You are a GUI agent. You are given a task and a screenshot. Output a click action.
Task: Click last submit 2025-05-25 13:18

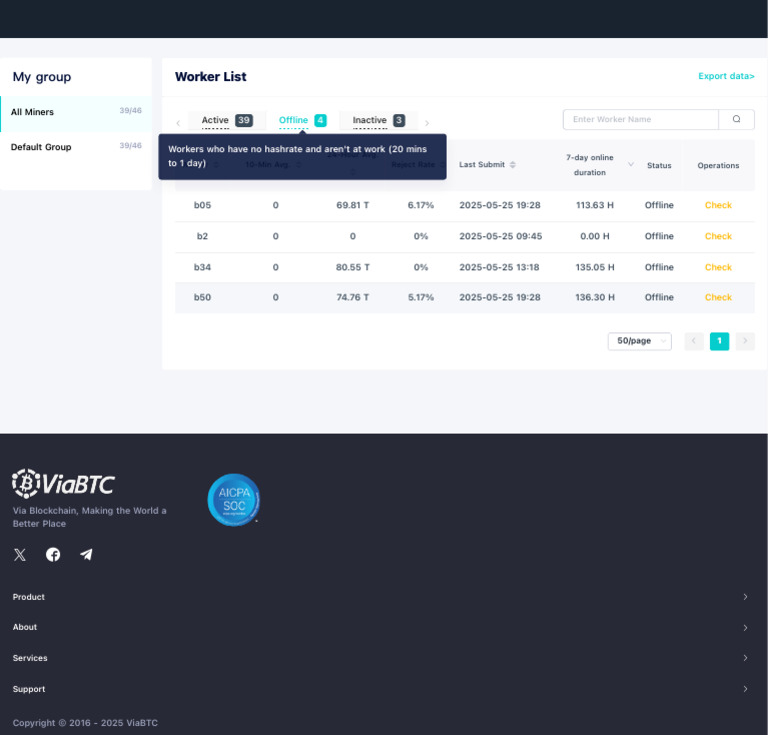click(499, 267)
